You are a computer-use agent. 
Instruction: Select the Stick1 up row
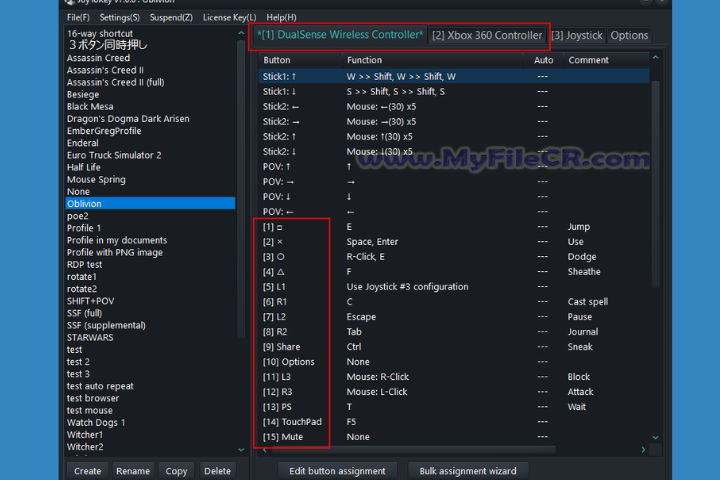tap(454, 76)
